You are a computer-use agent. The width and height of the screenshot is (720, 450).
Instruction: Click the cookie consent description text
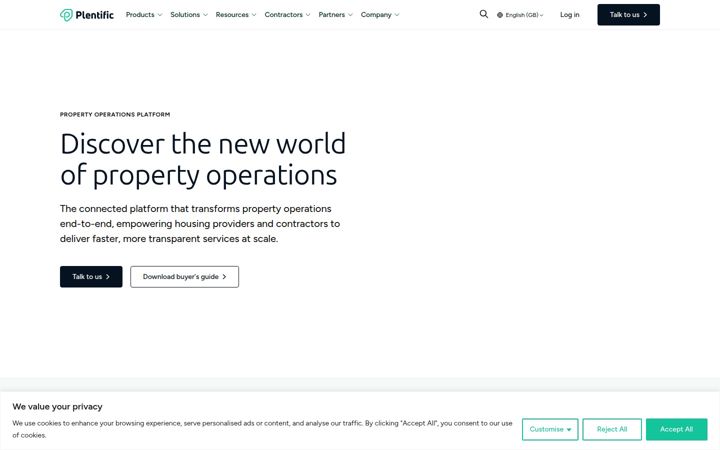(262, 429)
